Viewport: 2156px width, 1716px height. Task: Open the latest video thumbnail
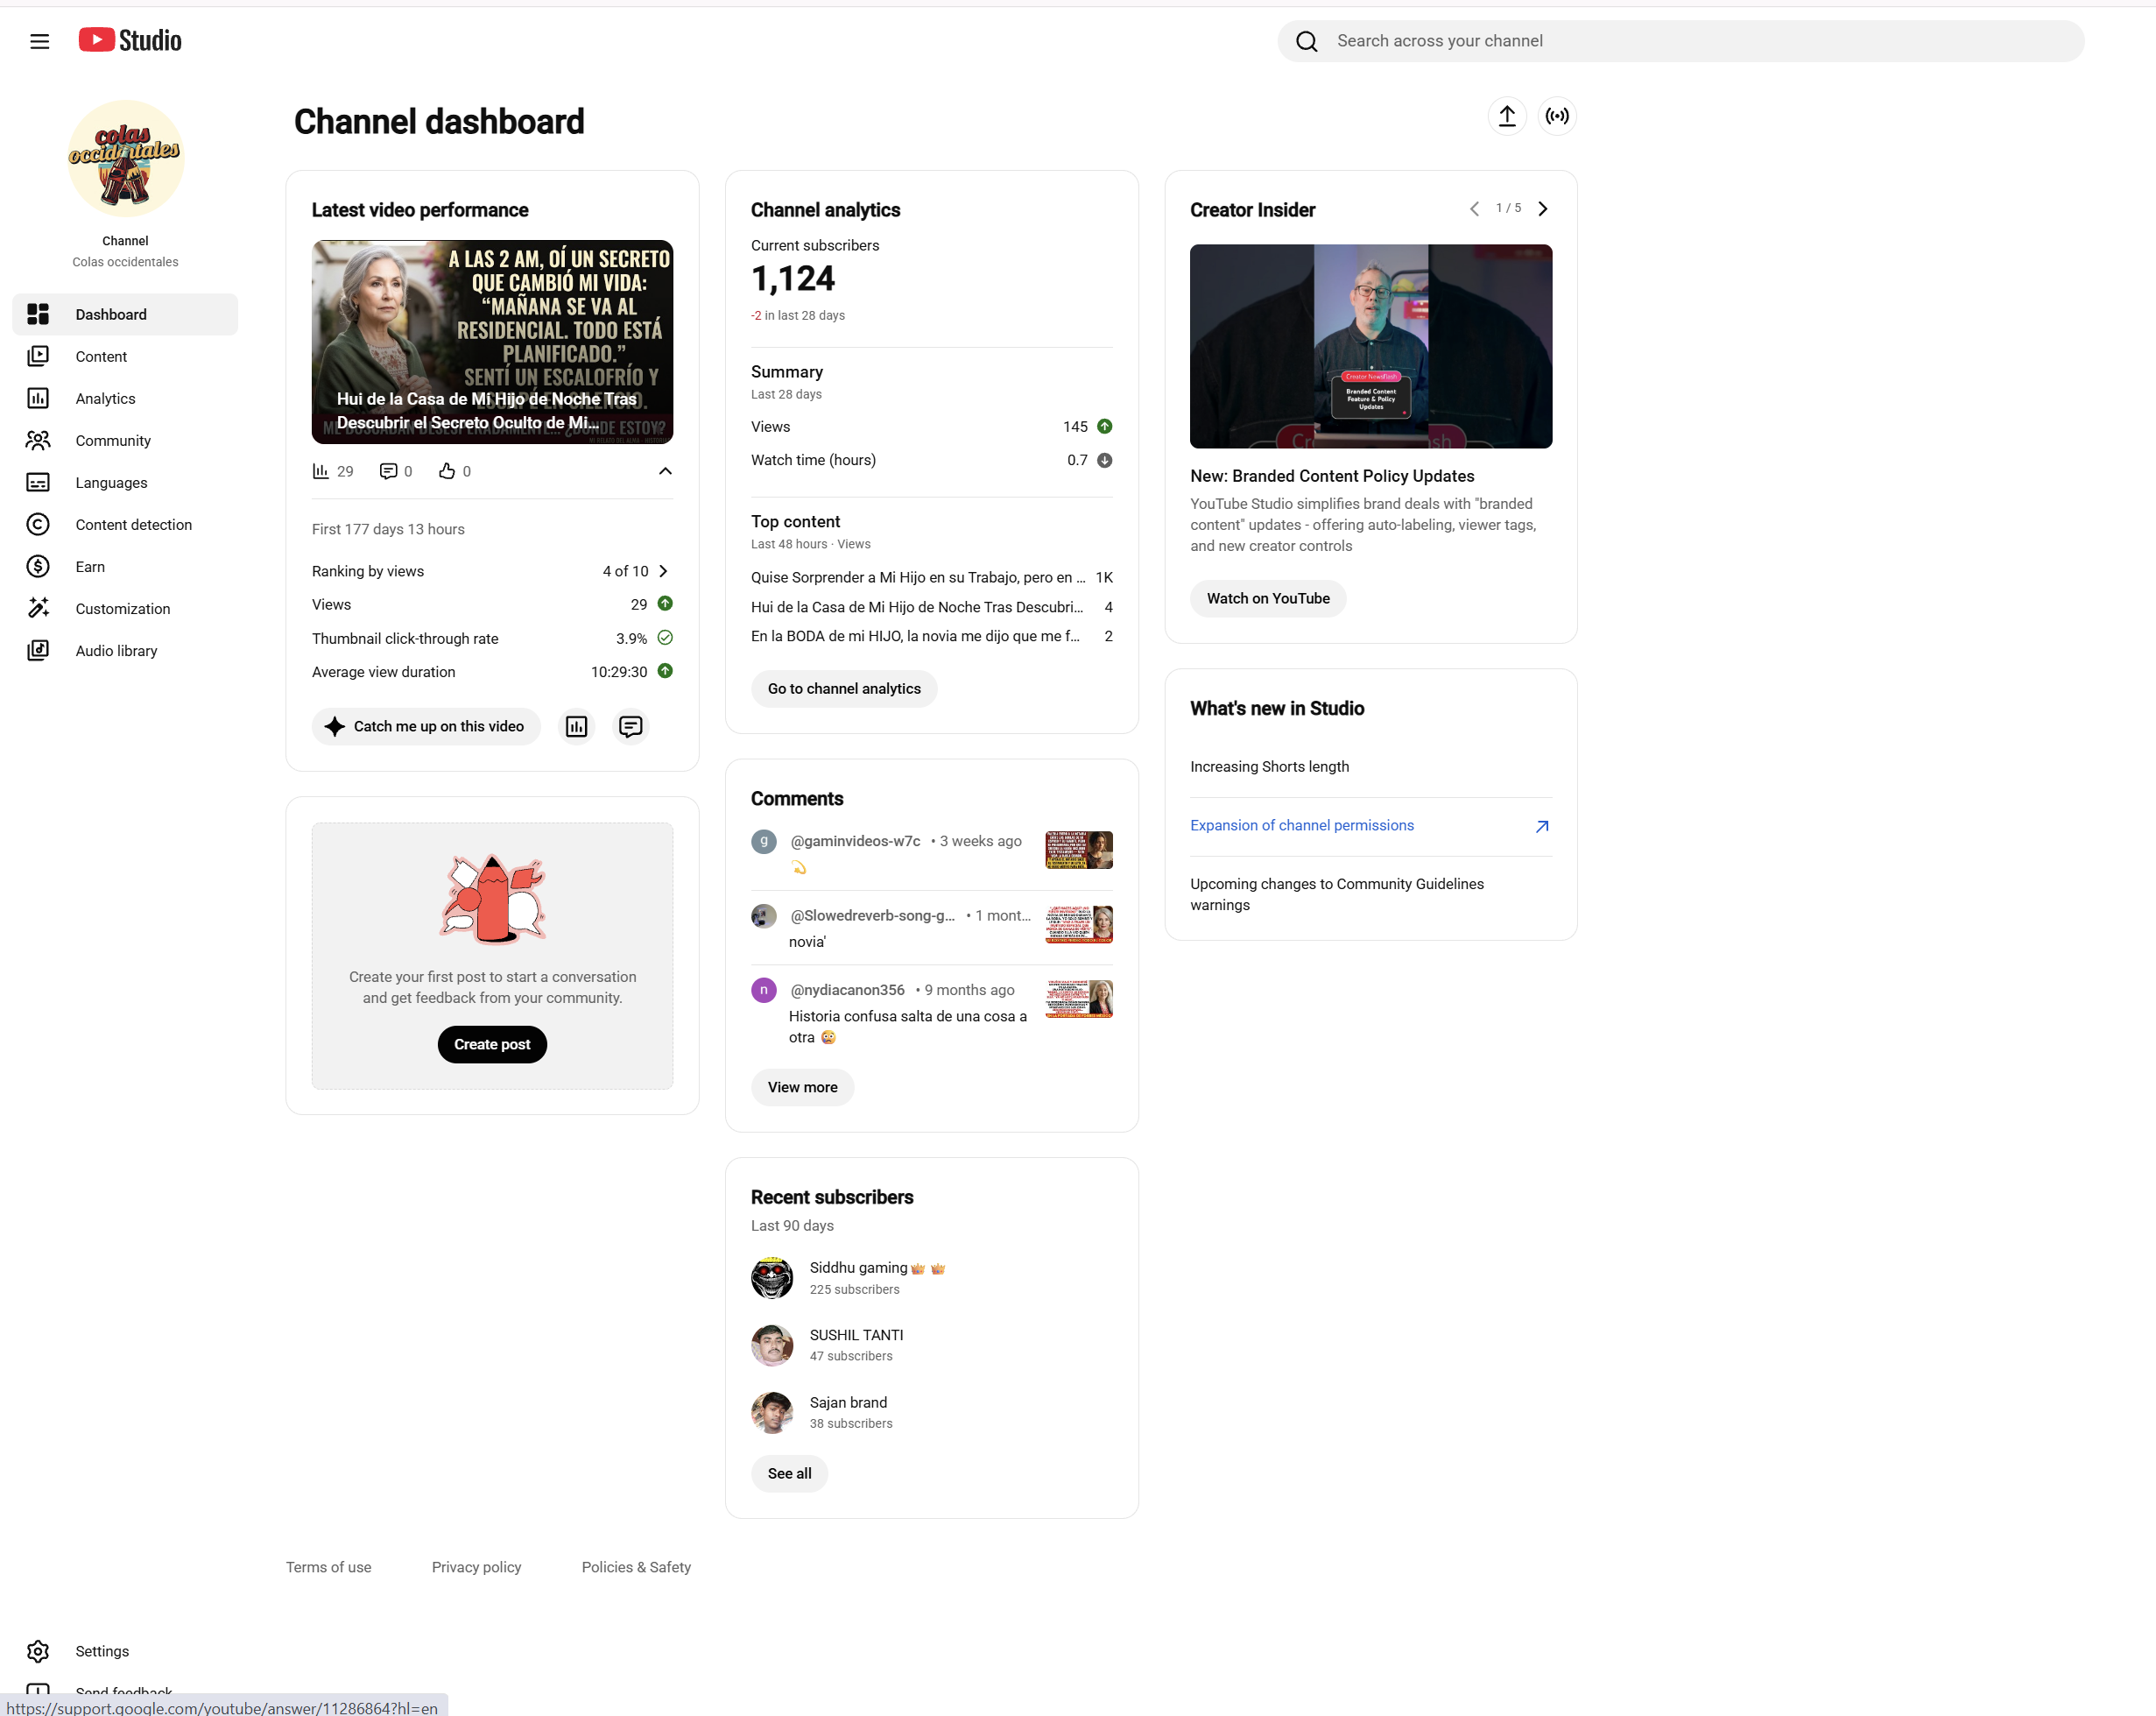(x=492, y=342)
